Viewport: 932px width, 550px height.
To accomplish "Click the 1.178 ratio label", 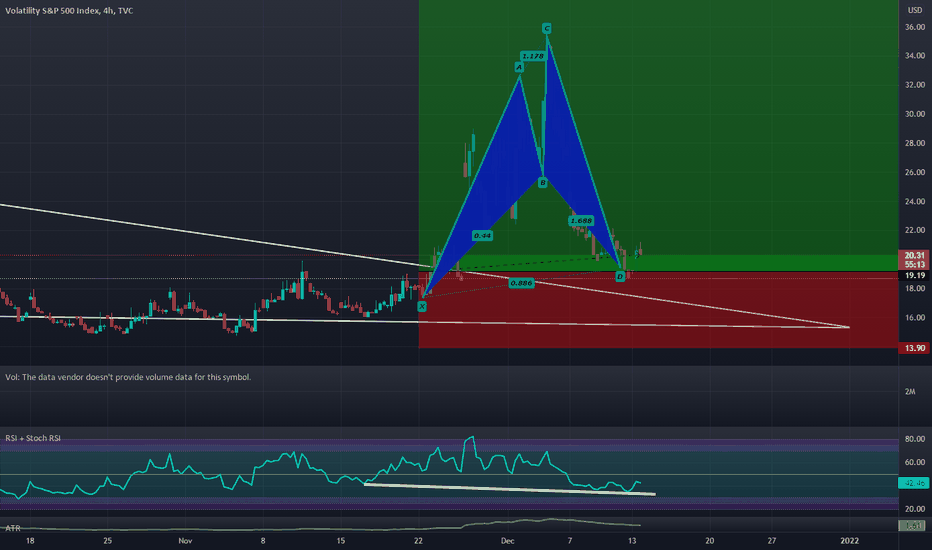I will (532, 56).
